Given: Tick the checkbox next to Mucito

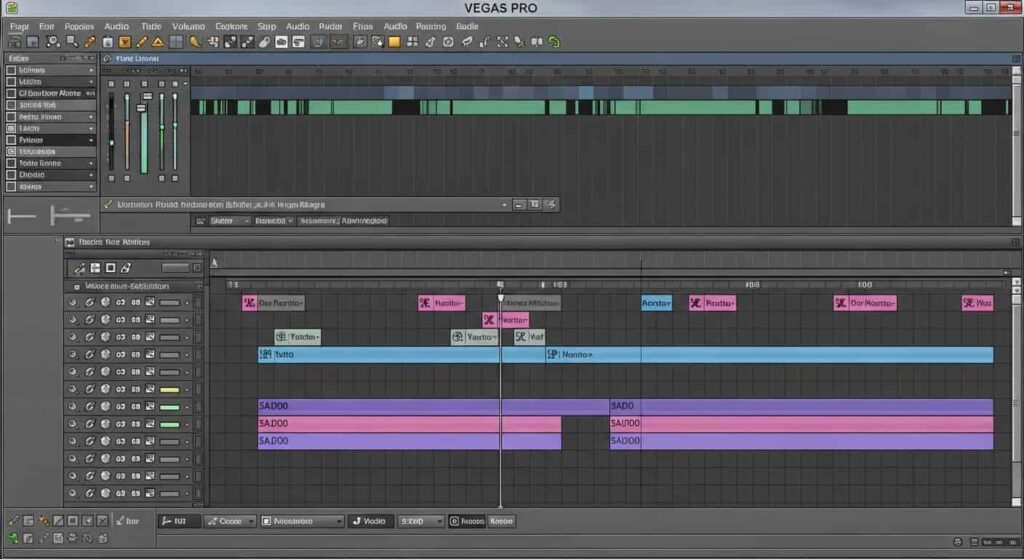Looking at the screenshot, I should pos(11,82).
